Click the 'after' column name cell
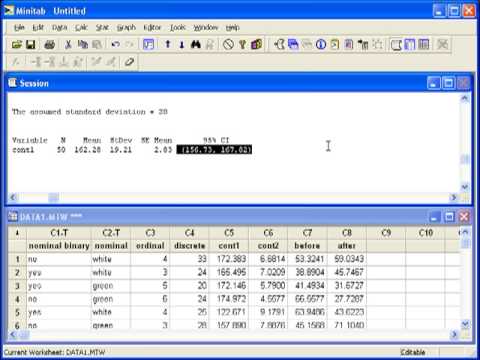This screenshot has width=480, height=360. coord(347,246)
